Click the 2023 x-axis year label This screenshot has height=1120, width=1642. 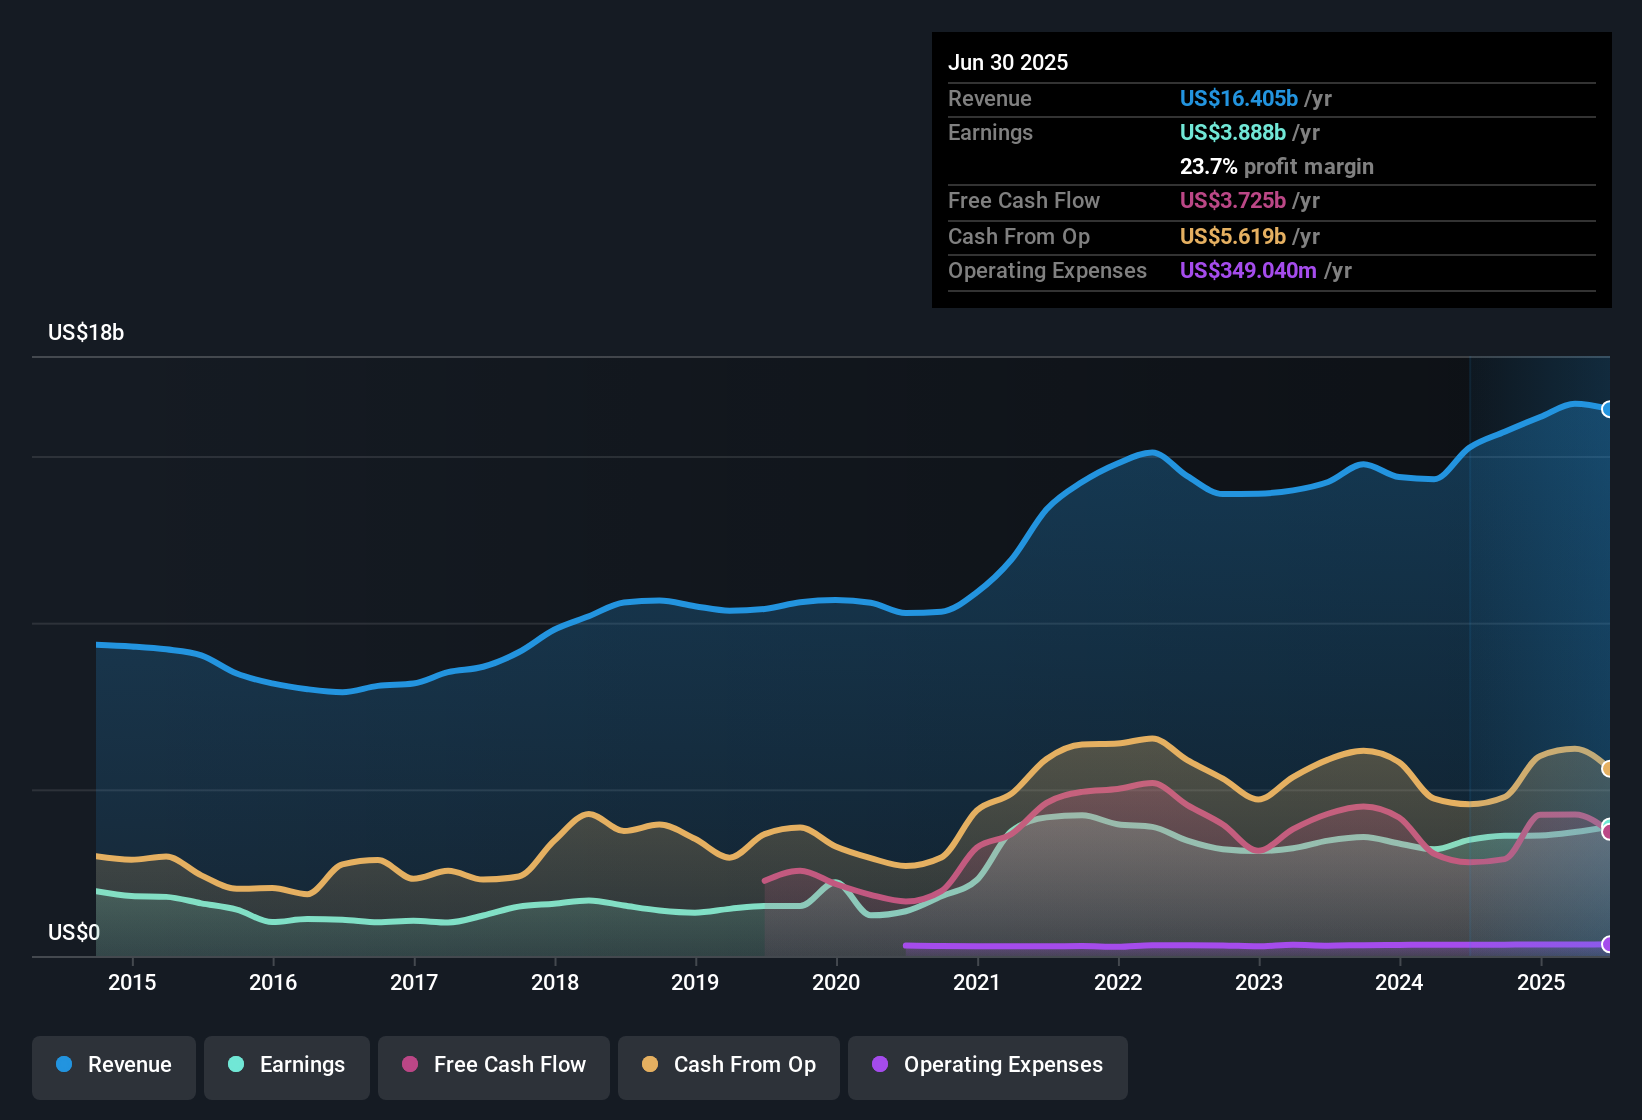point(1259,982)
